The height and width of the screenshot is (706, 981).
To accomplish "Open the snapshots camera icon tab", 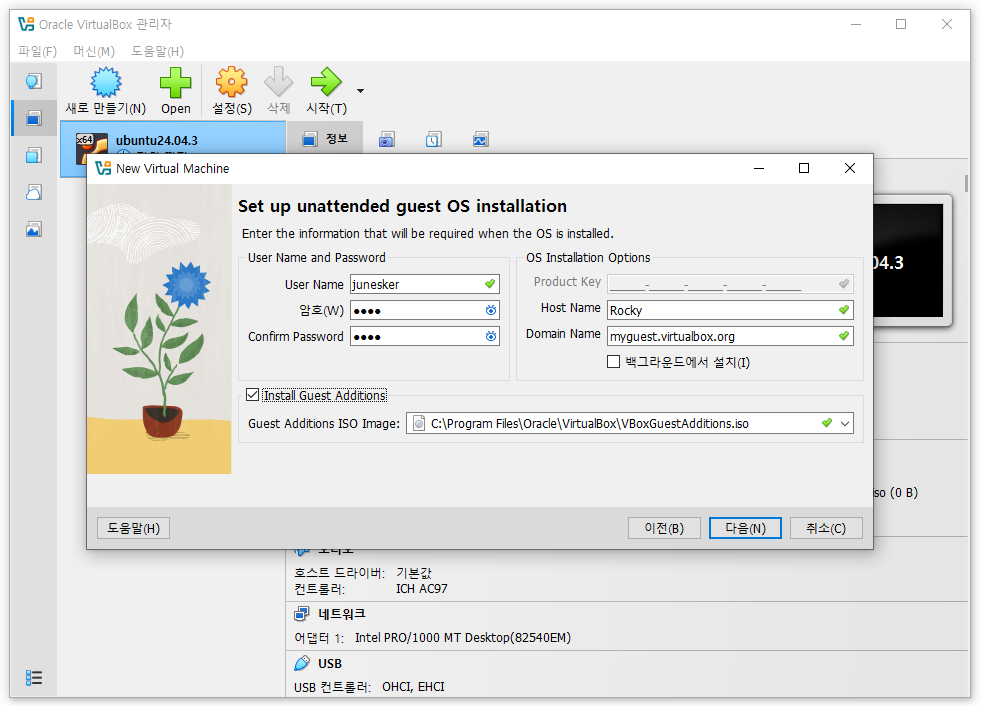I will (x=387, y=139).
